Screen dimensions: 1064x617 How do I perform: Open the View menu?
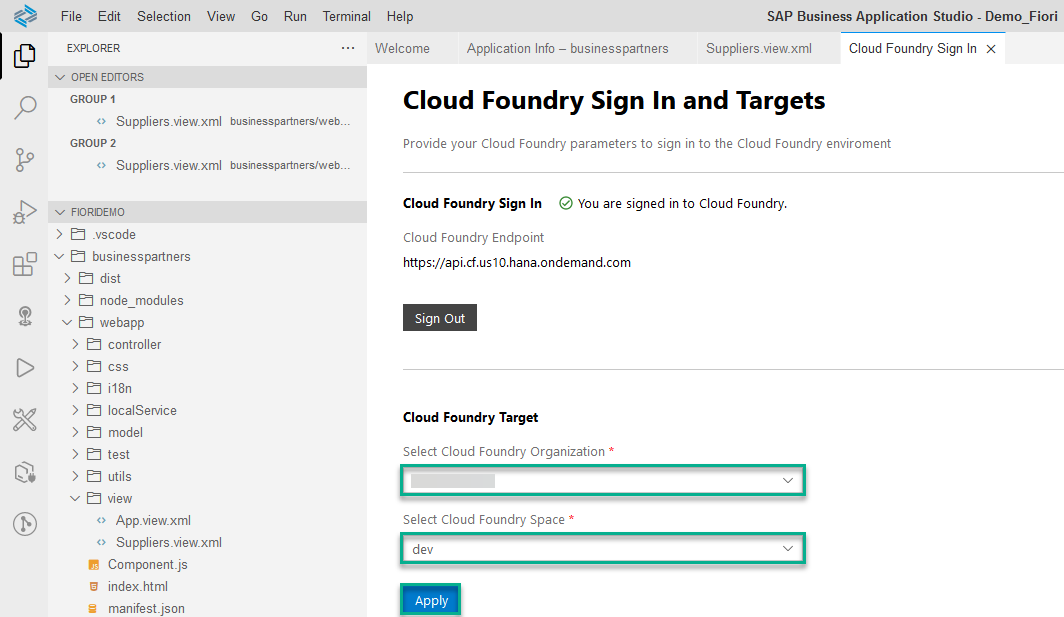(221, 16)
